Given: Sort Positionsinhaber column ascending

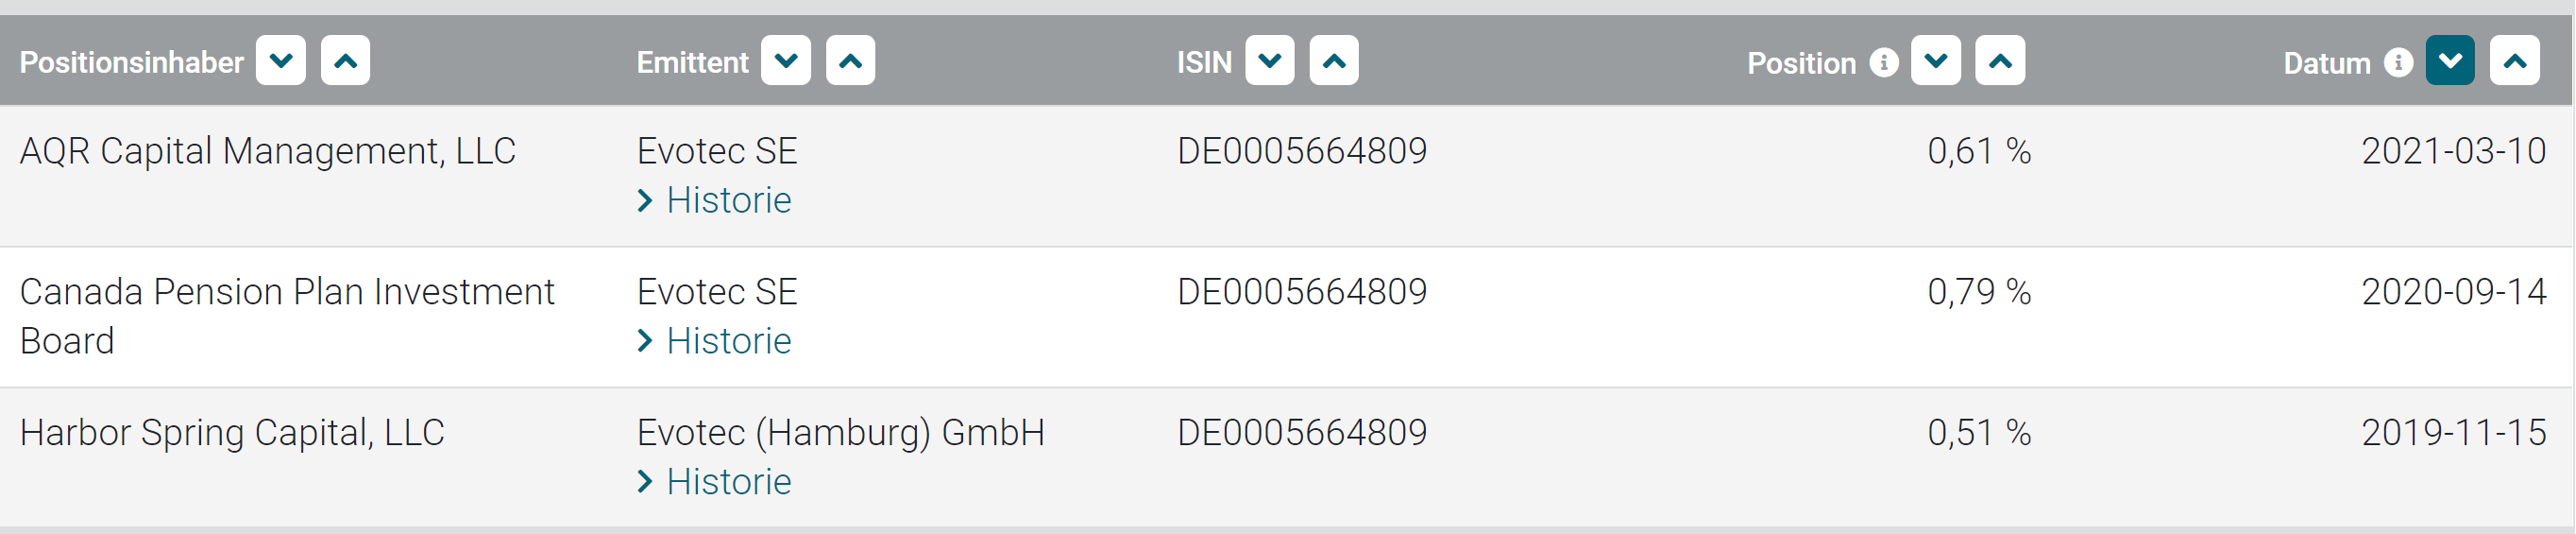Looking at the screenshot, I should coord(345,61).
